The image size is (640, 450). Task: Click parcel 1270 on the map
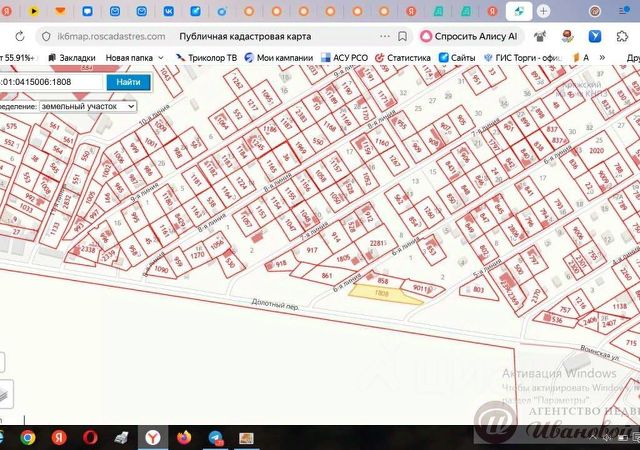pyautogui.click(x=197, y=255)
